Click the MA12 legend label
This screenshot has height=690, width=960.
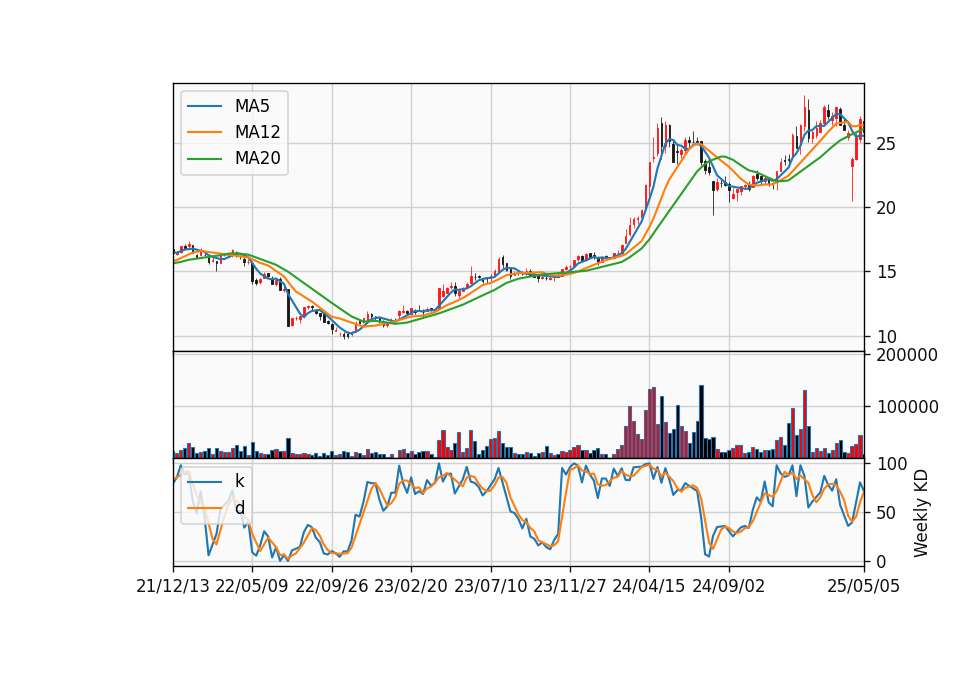pyautogui.click(x=257, y=132)
